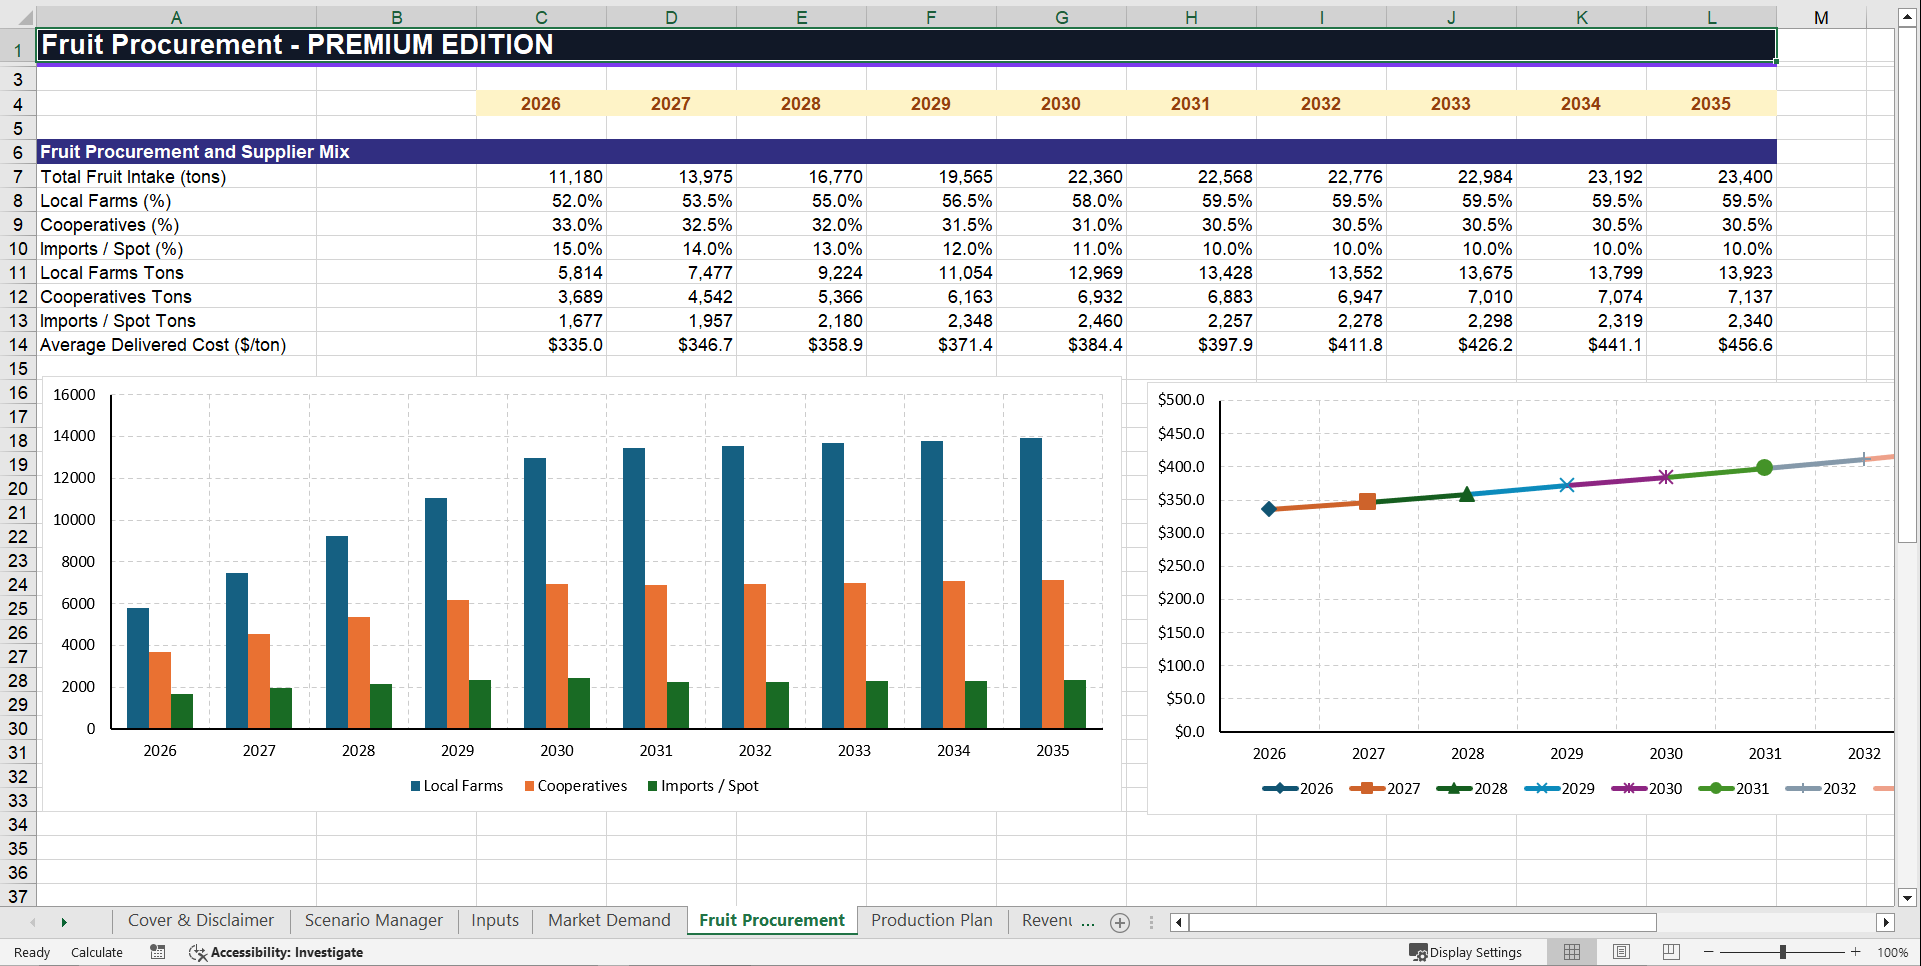Viewport: 1921px width, 966px height.
Task: Select the Total Fruit Intake (tons) label
Action: click(176, 177)
